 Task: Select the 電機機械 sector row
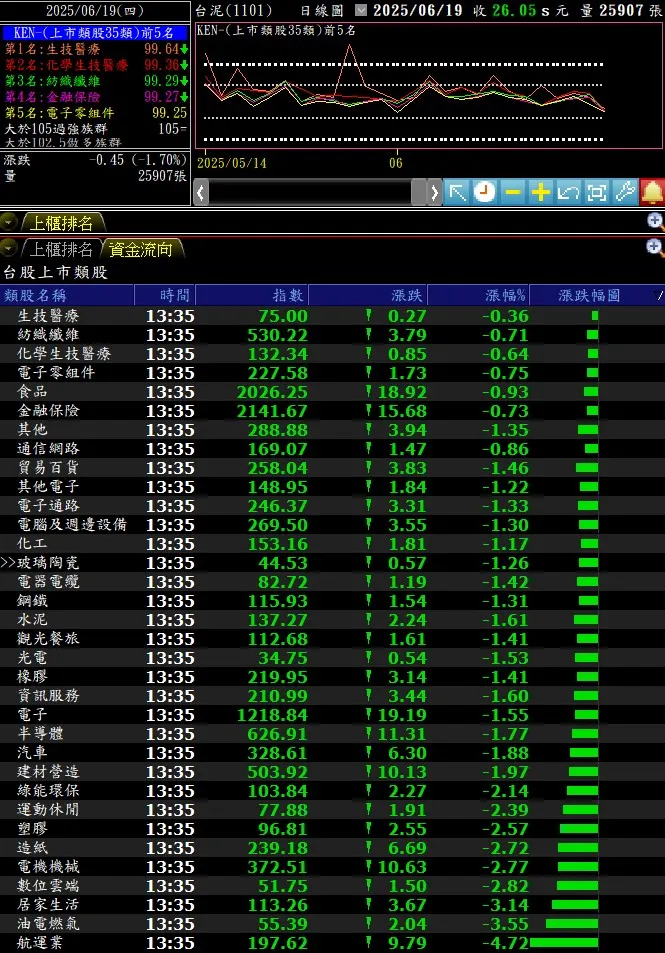pyautogui.click(x=332, y=866)
